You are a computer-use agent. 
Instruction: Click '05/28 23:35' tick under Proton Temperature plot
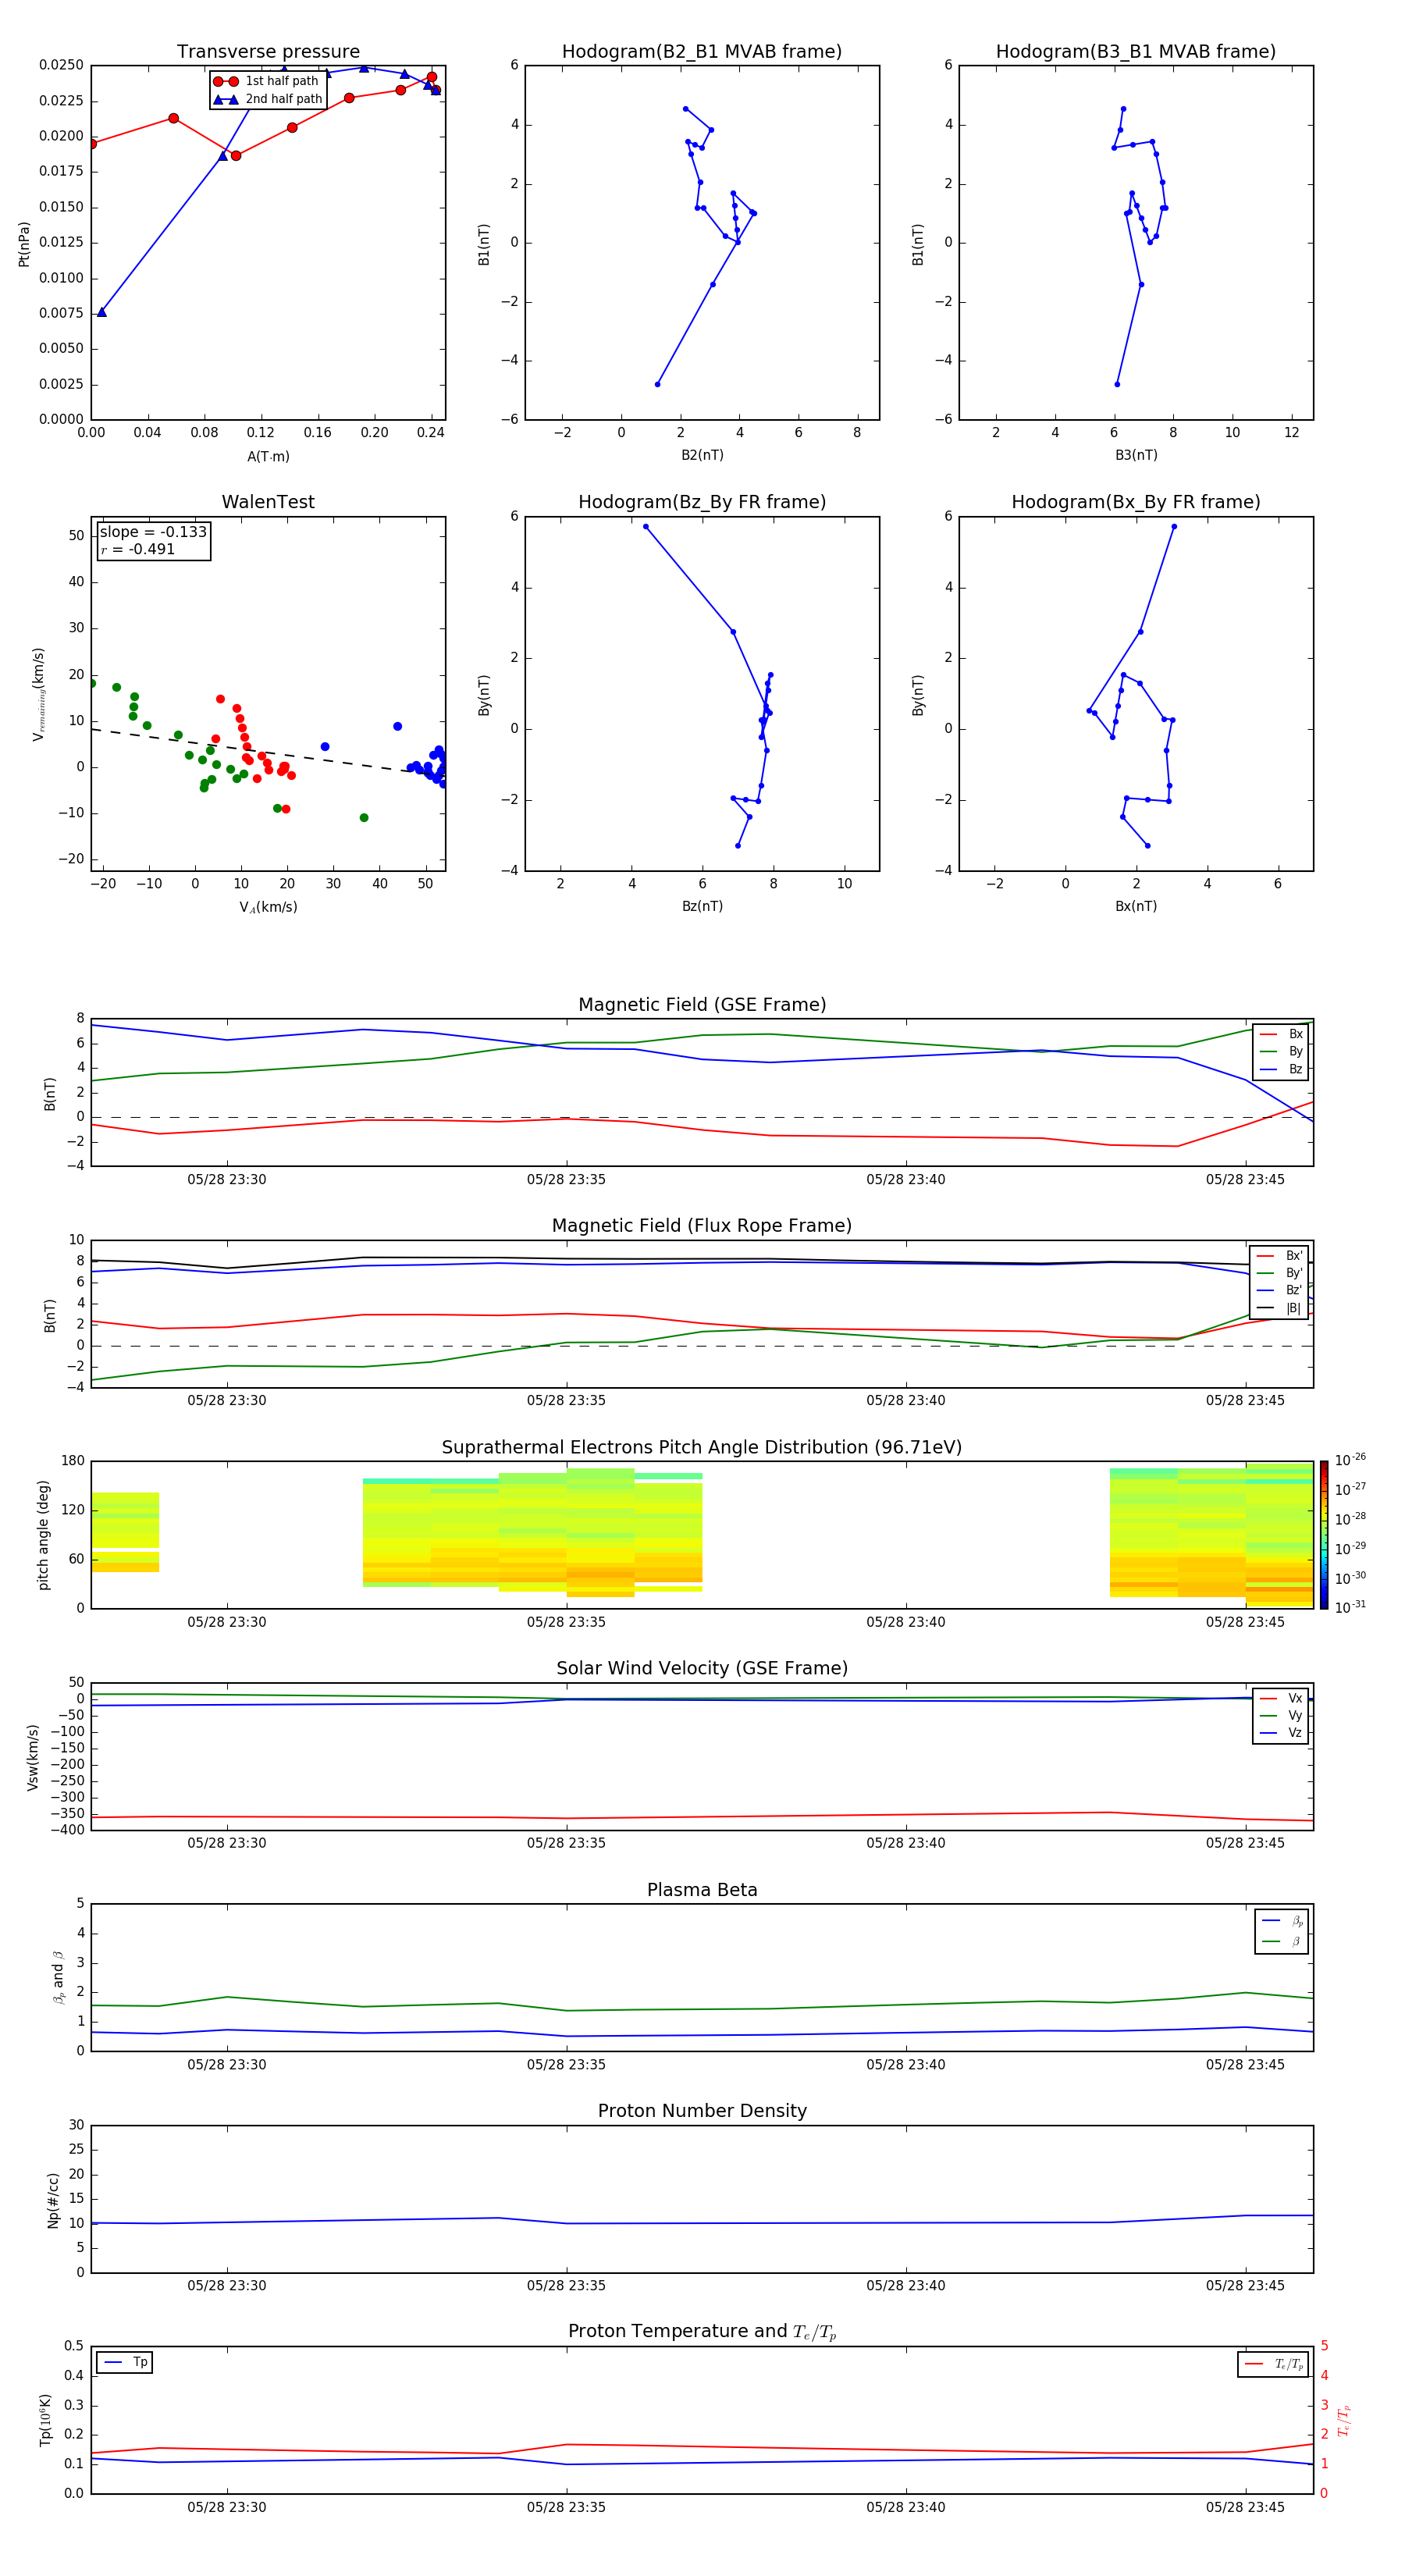[566, 2507]
